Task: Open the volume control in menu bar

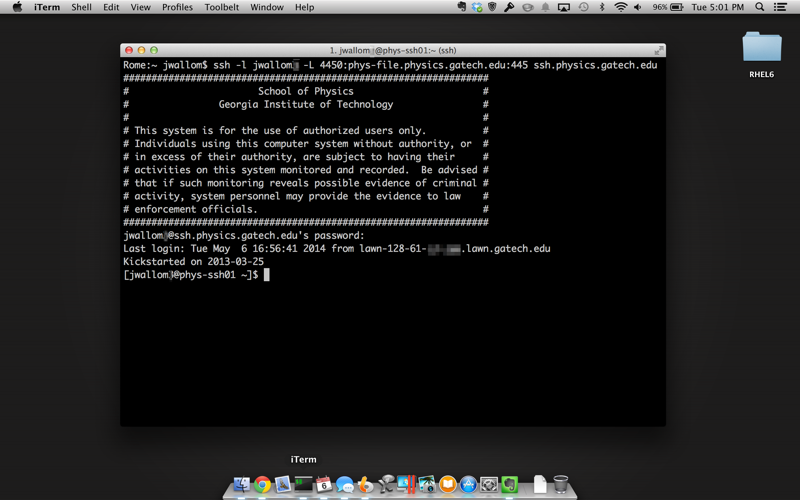Action: click(x=638, y=7)
